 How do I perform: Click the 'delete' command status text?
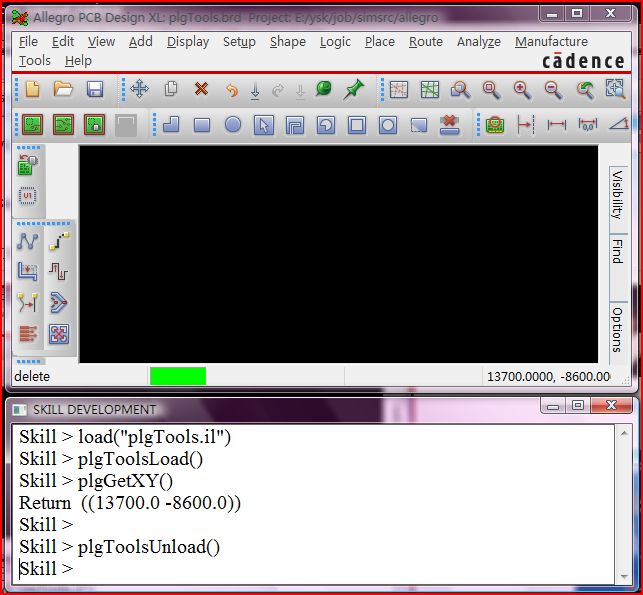coord(32,376)
